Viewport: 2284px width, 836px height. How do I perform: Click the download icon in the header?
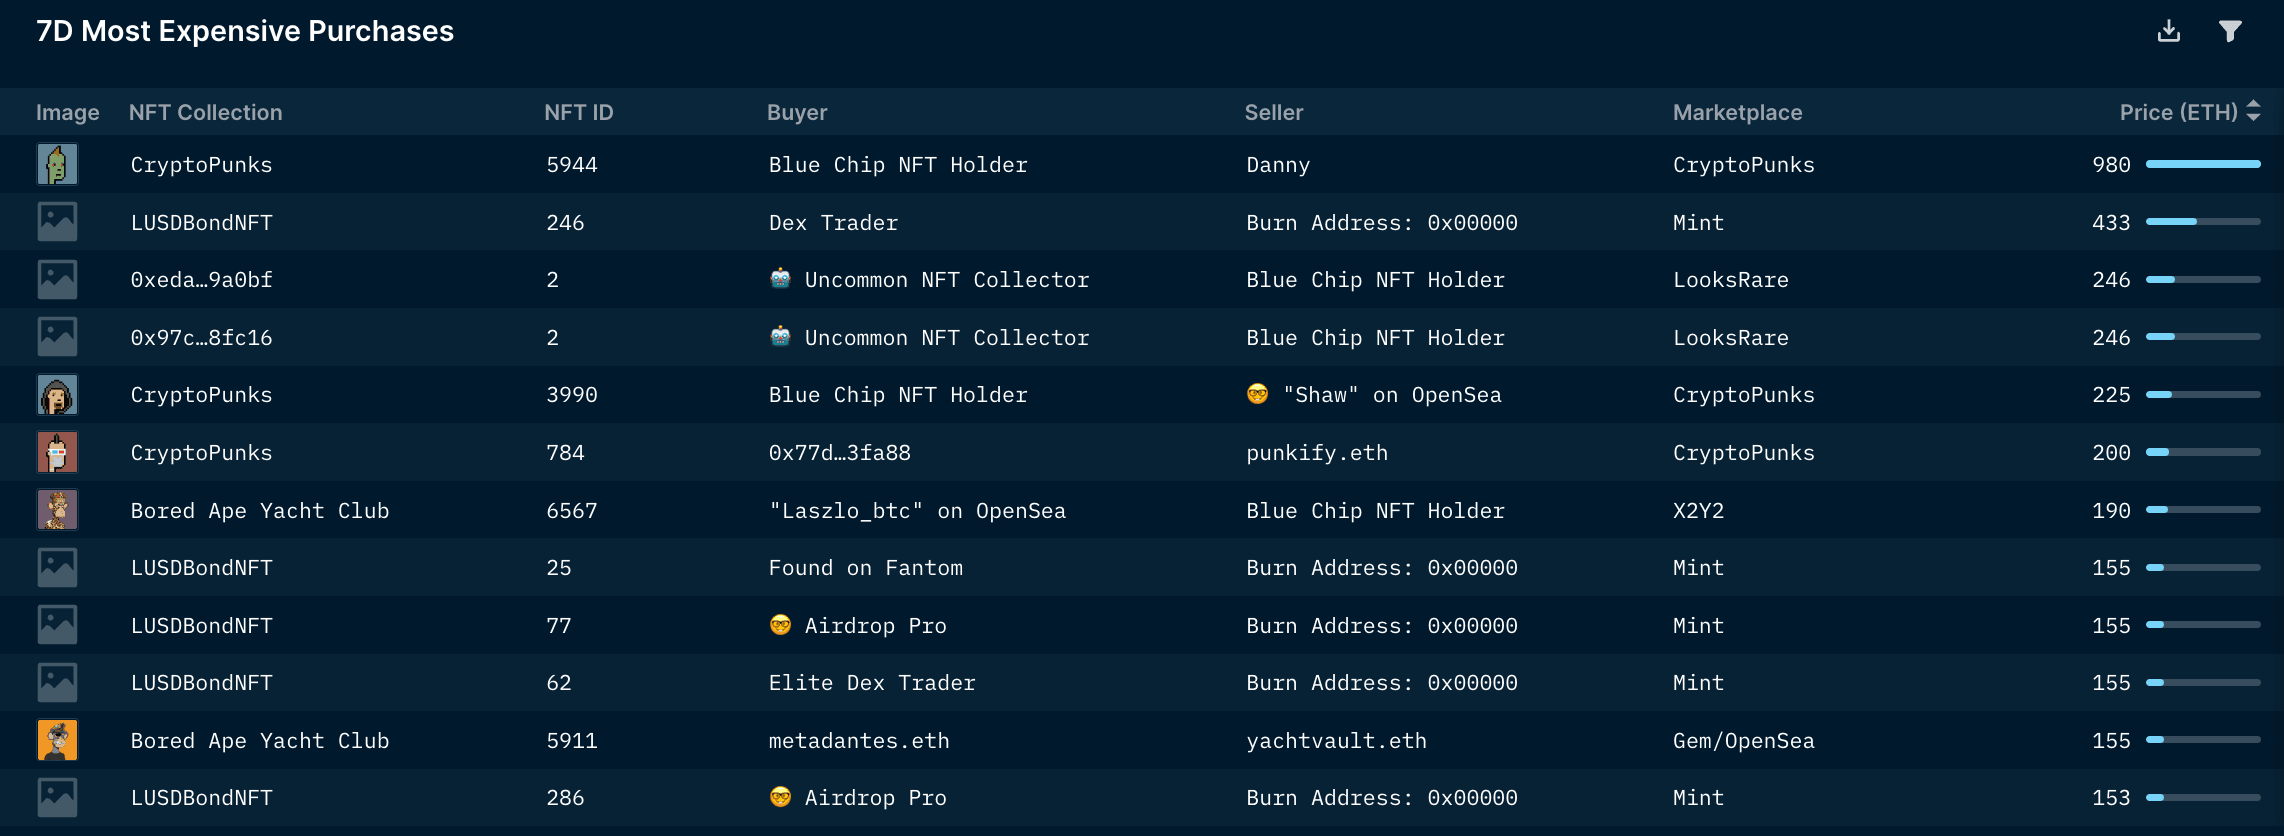tap(2168, 31)
